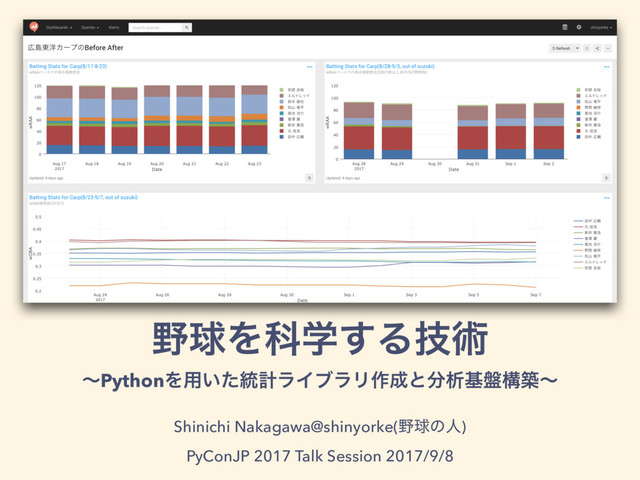This screenshot has width=640, height=480.
Task: Open the dashboard more-options button
Action: 608,48
